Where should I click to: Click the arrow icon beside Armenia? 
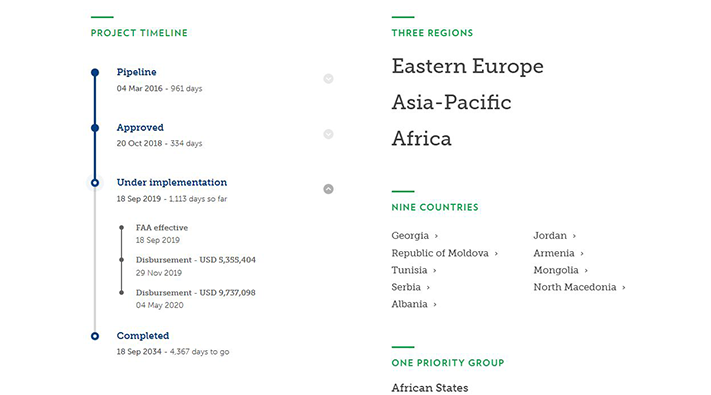[x=582, y=254]
